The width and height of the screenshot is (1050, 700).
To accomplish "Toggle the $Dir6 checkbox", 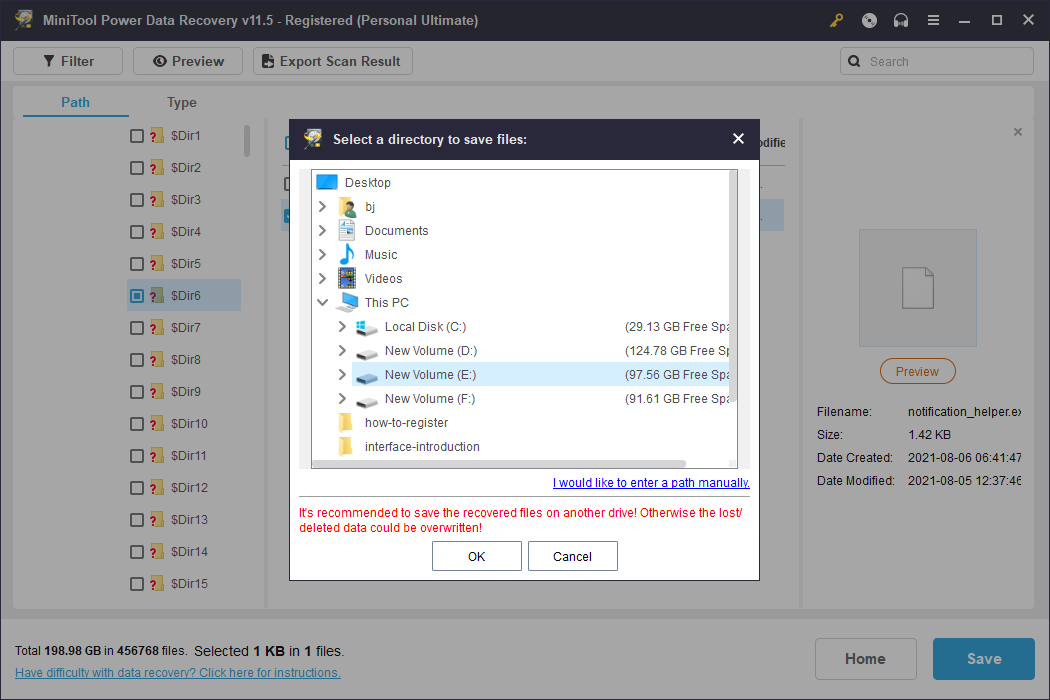I will point(137,296).
